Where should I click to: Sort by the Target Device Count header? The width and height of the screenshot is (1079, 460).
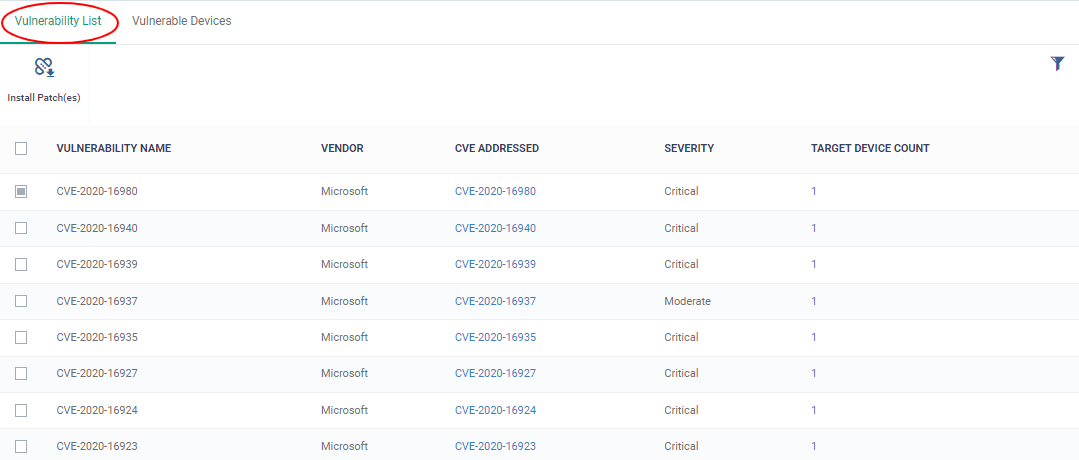870,148
